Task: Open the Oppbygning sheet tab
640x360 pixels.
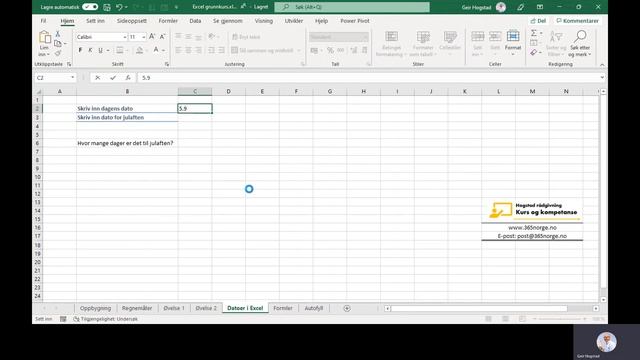Action: click(95, 308)
